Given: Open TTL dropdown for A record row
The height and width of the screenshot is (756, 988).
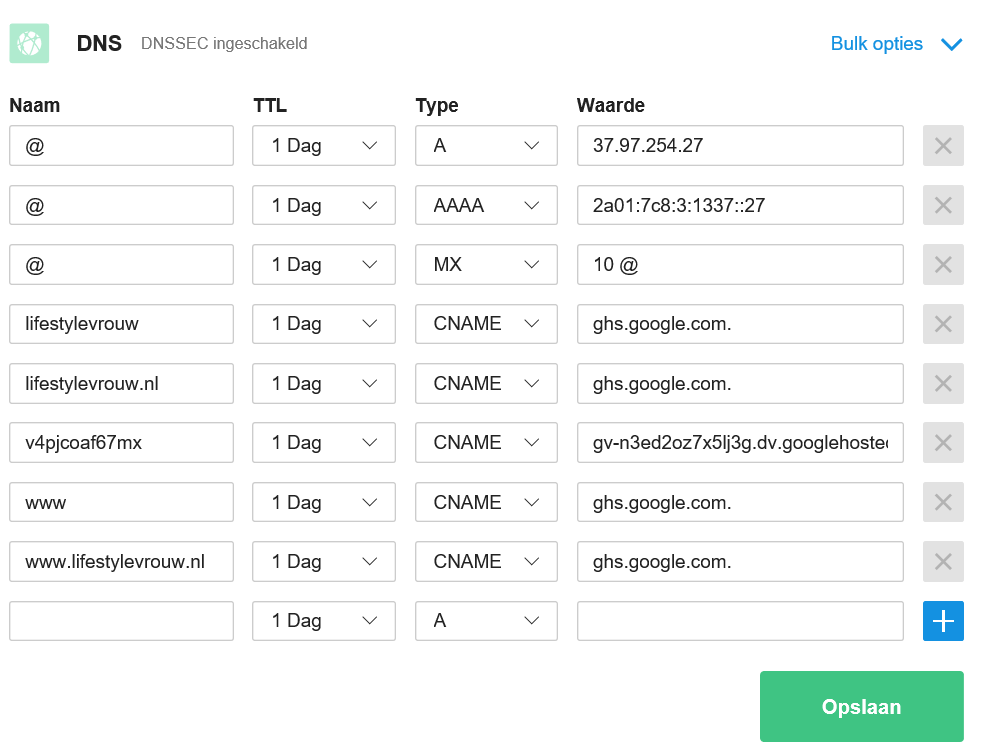Looking at the screenshot, I should 324,146.
